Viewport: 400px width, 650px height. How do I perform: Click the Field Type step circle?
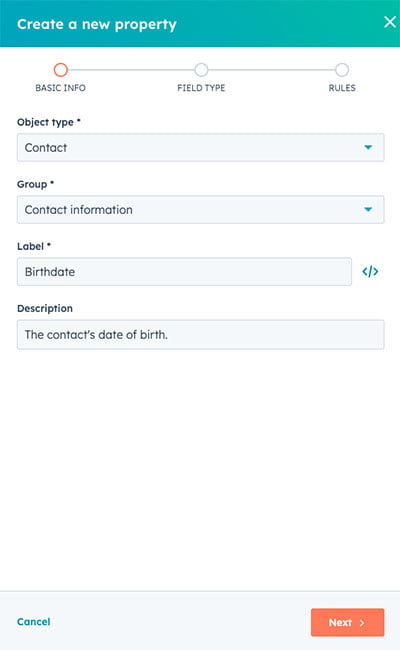tap(201, 70)
